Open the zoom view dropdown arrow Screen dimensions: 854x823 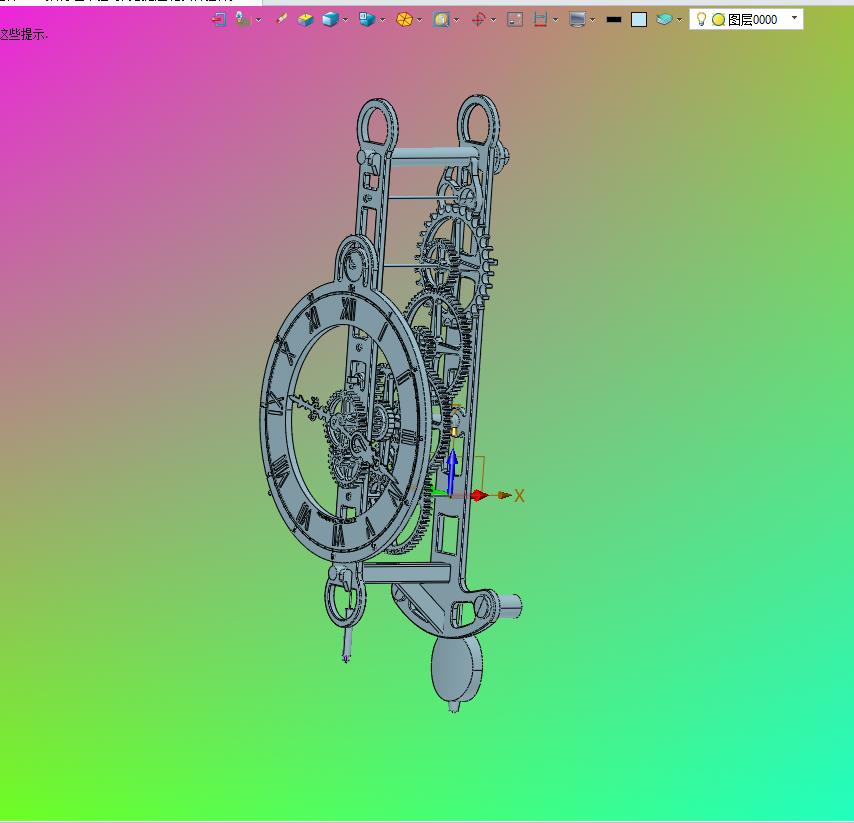(x=457, y=20)
